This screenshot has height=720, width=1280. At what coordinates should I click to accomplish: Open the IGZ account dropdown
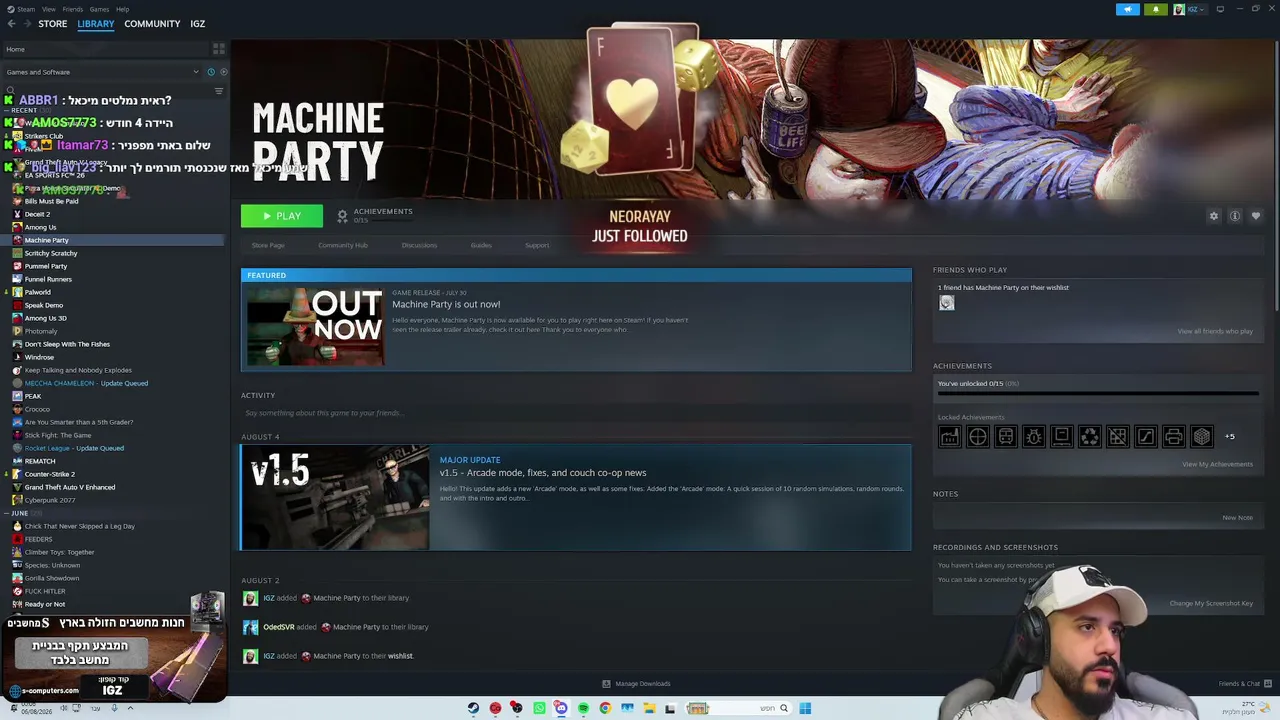(1193, 9)
